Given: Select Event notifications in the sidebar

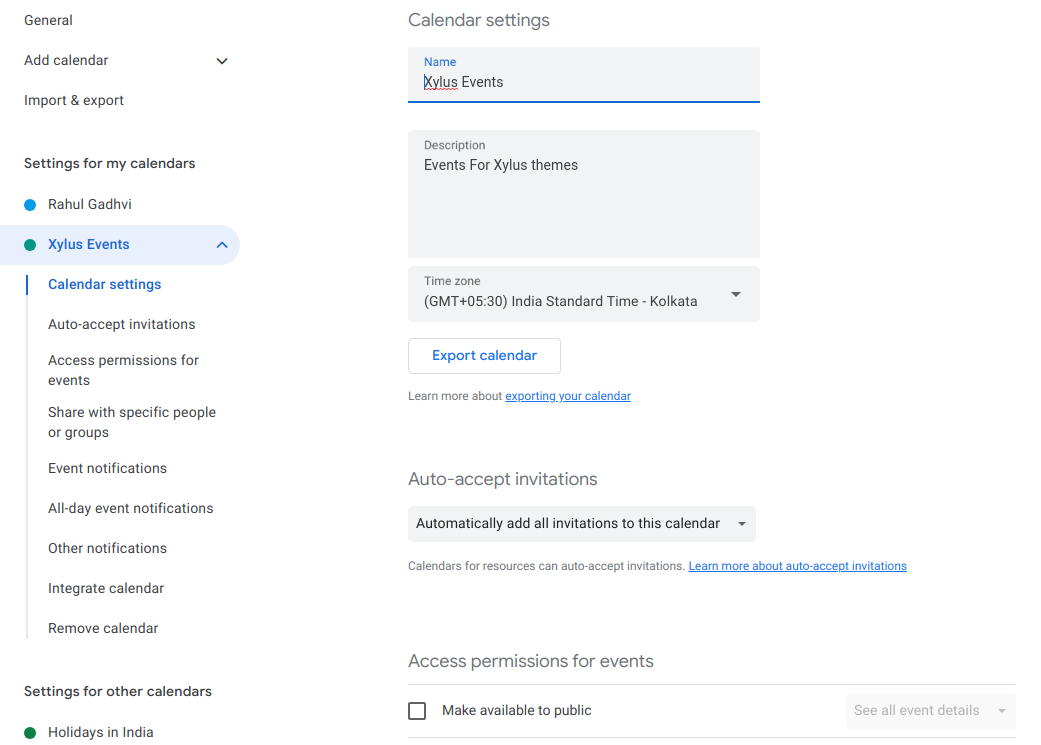Looking at the screenshot, I should 107,468.
